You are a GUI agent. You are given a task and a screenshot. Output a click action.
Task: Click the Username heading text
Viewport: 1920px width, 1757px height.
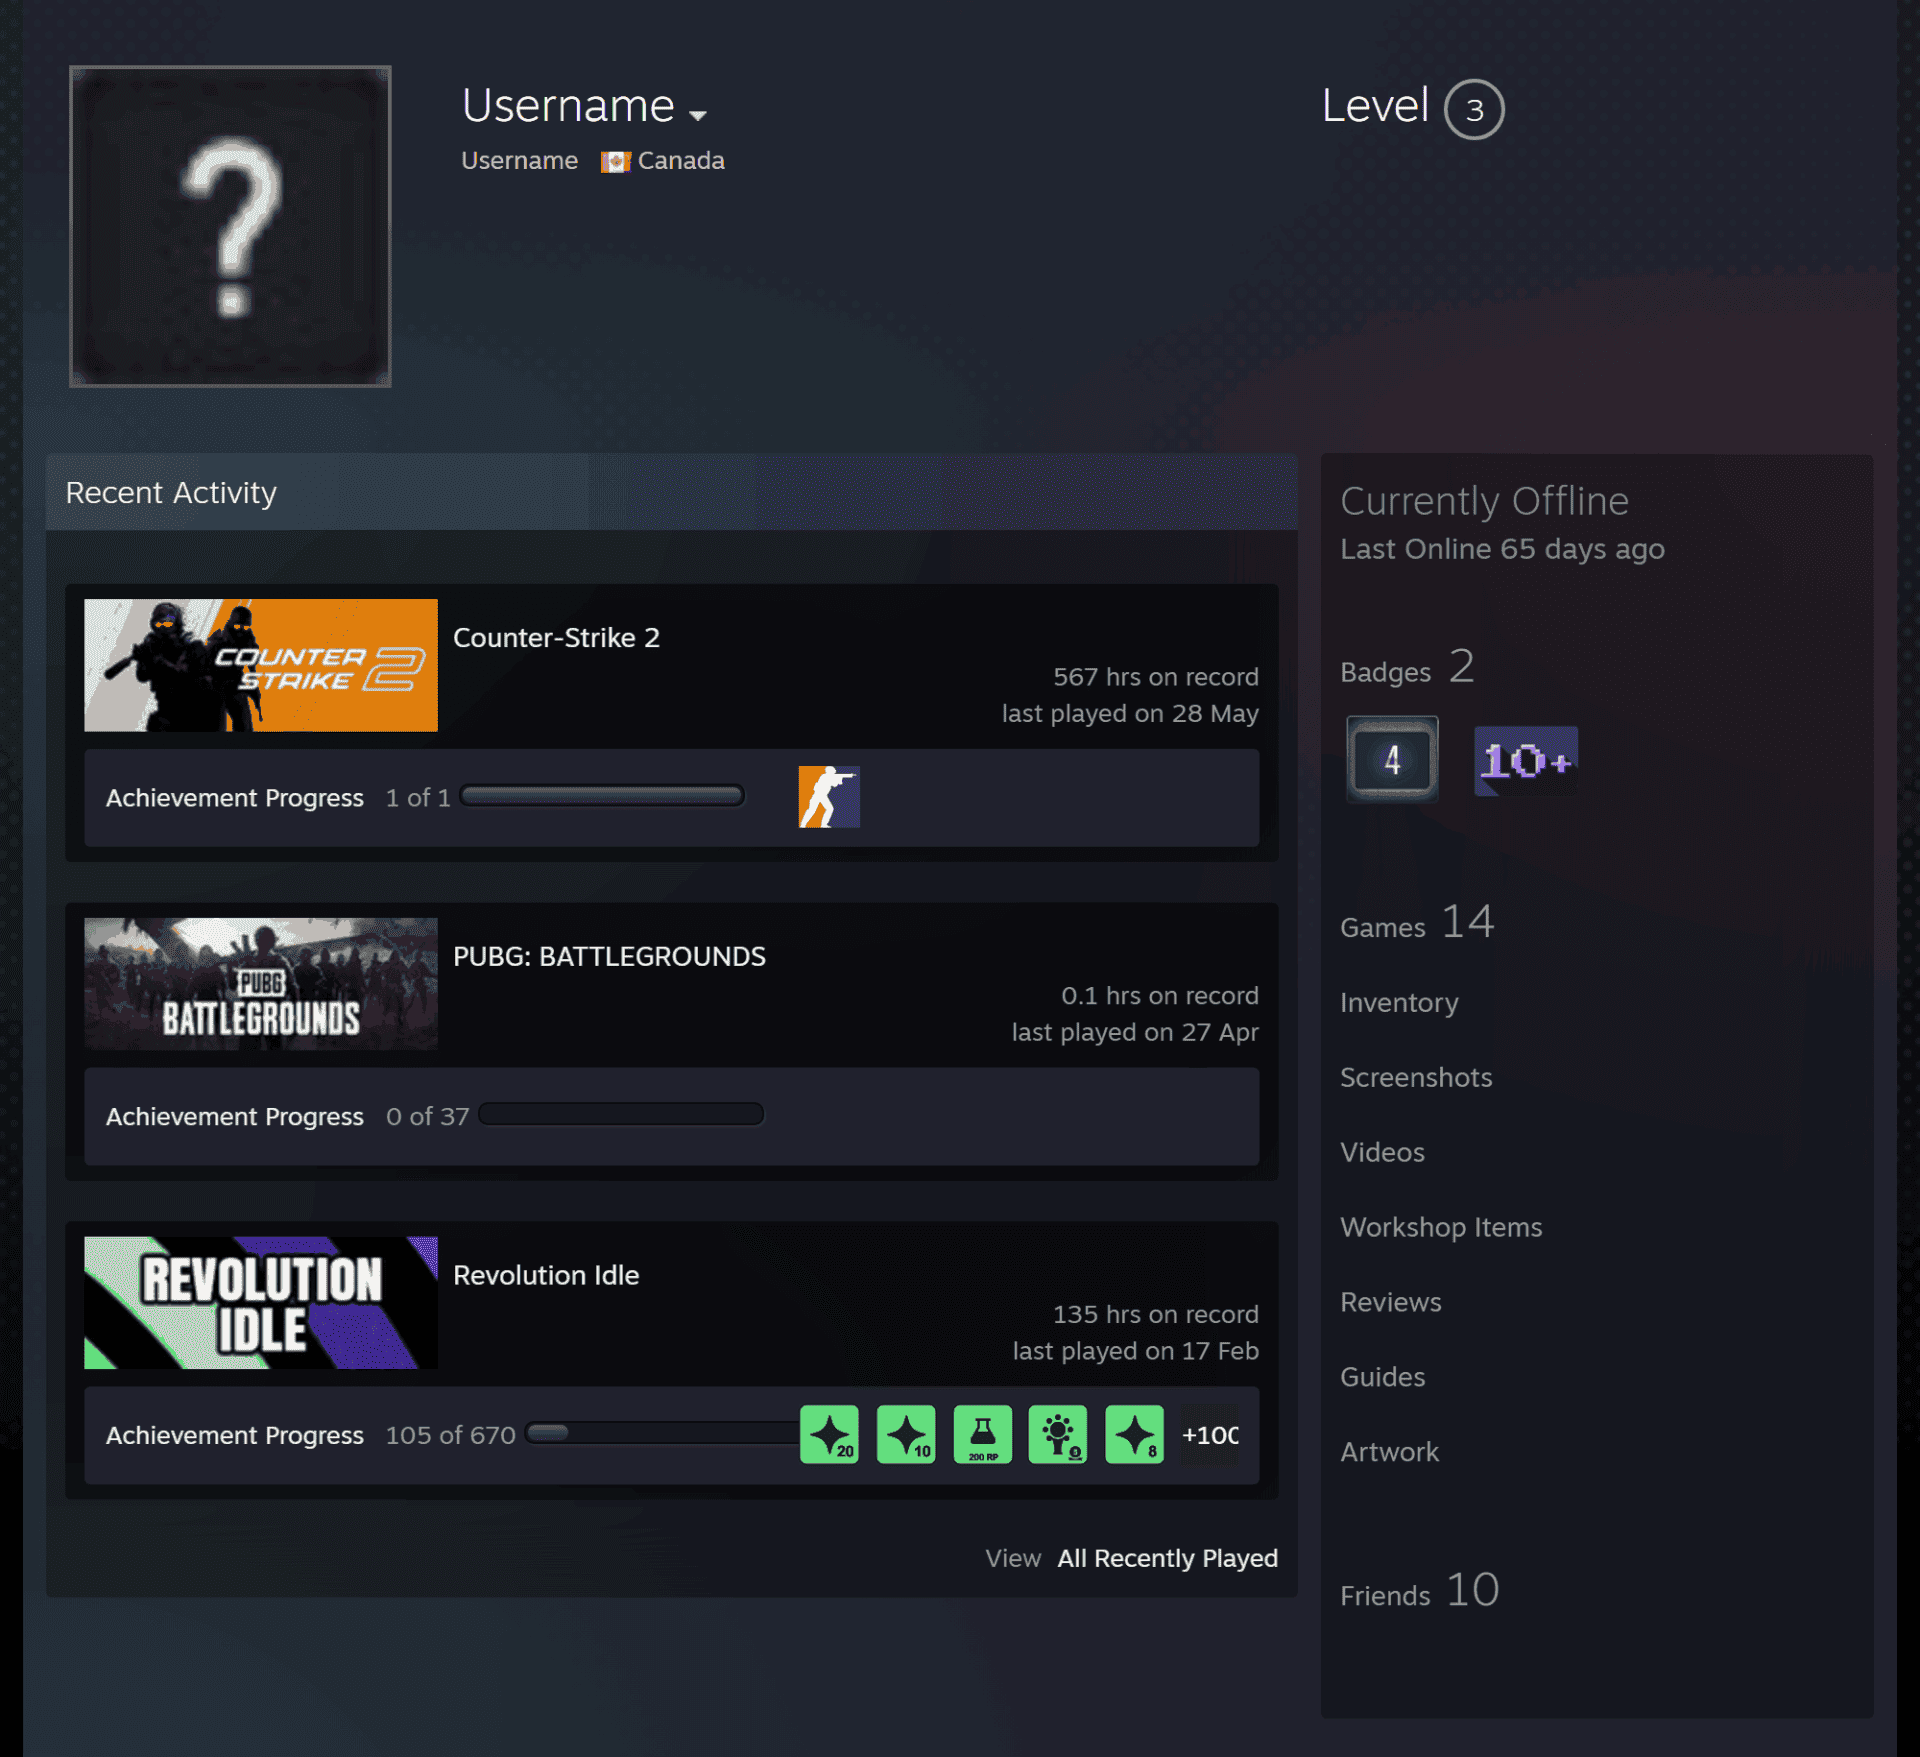pos(568,106)
